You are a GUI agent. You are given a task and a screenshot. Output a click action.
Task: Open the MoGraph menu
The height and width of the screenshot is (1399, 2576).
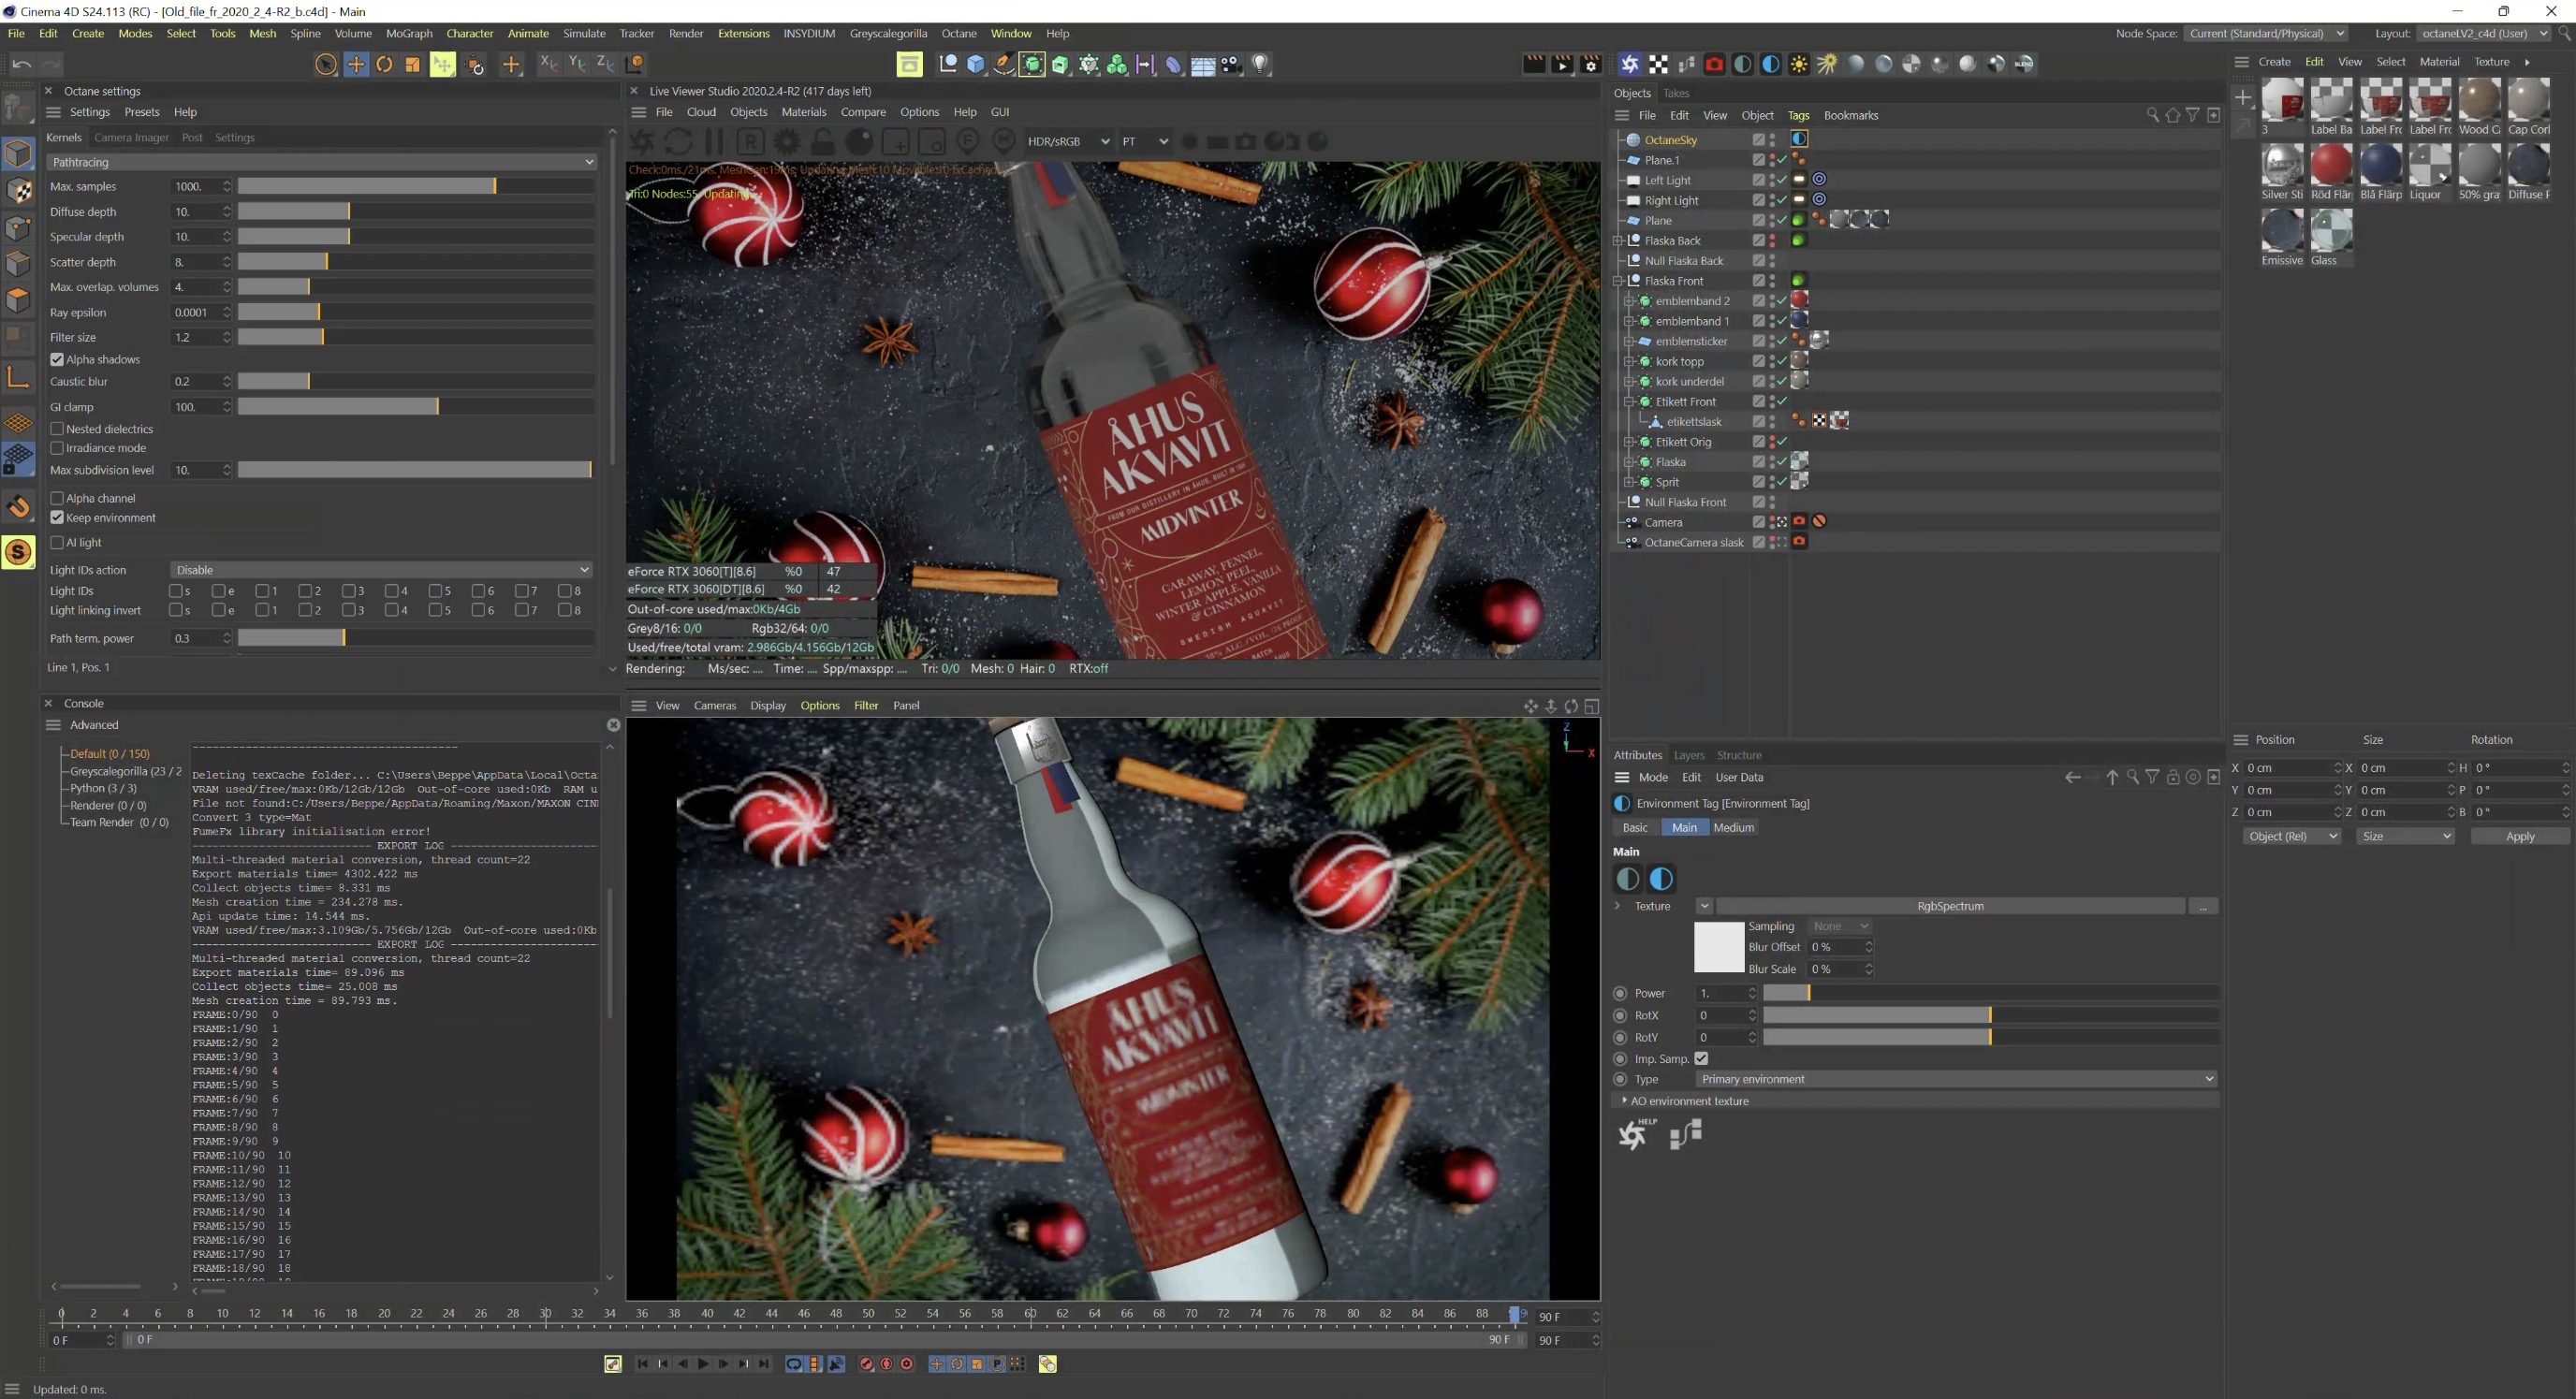pyautogui.click(x=409, y=33)
